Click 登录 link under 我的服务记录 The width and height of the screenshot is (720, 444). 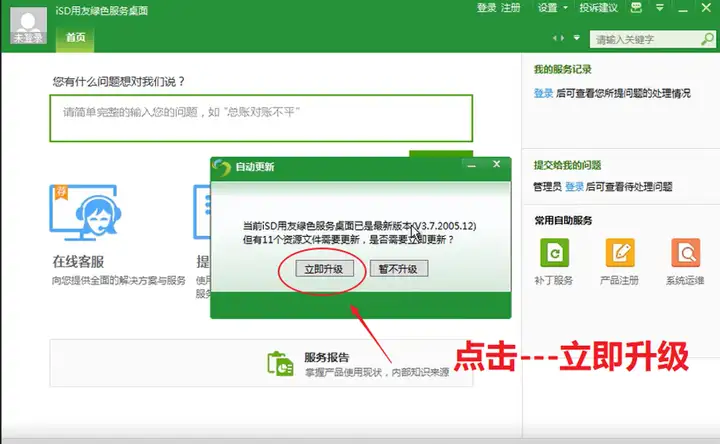(x=543, y=93)
